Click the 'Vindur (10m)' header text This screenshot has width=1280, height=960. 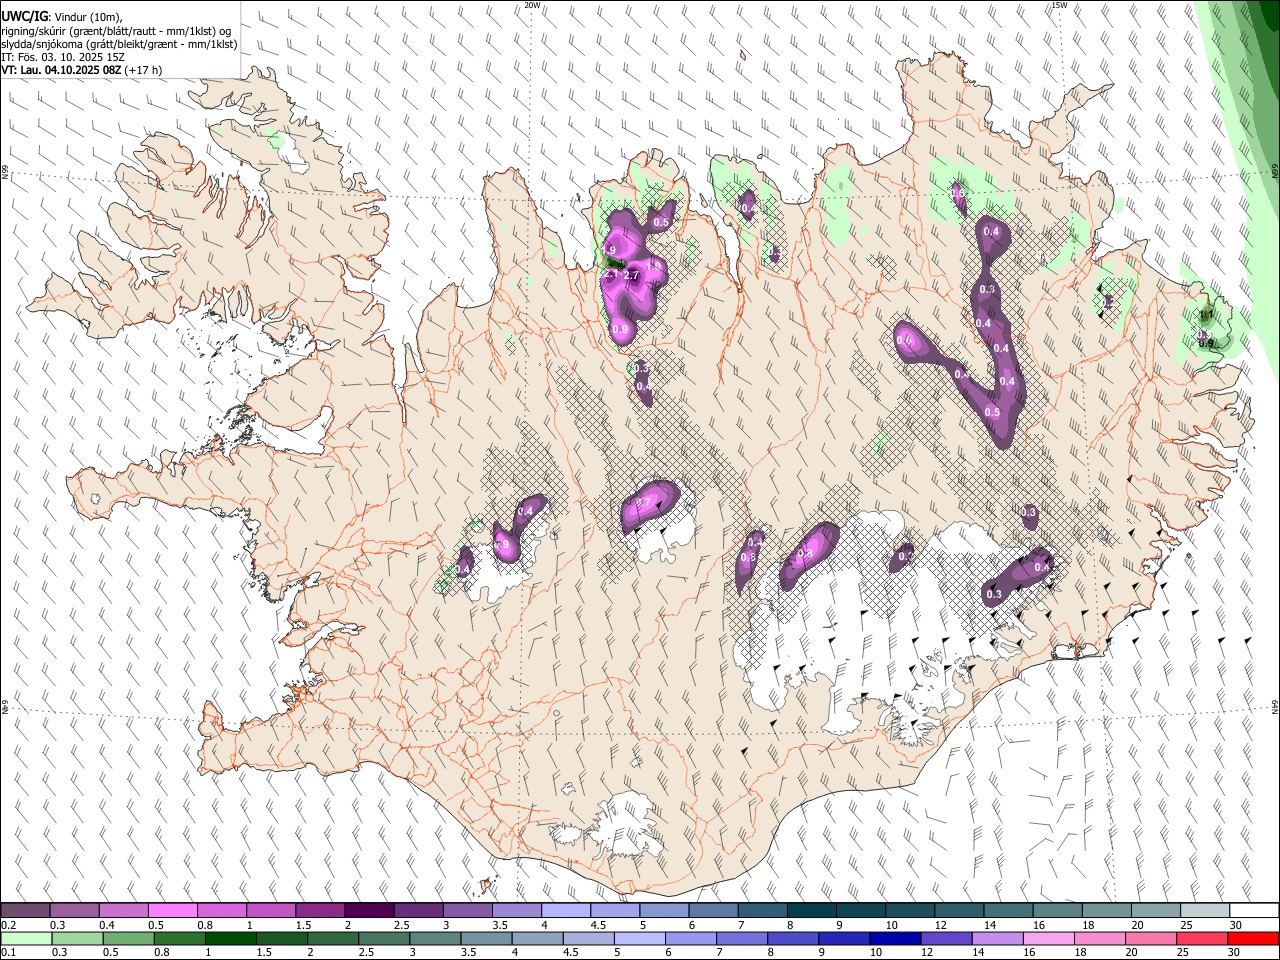click(87, 17)
